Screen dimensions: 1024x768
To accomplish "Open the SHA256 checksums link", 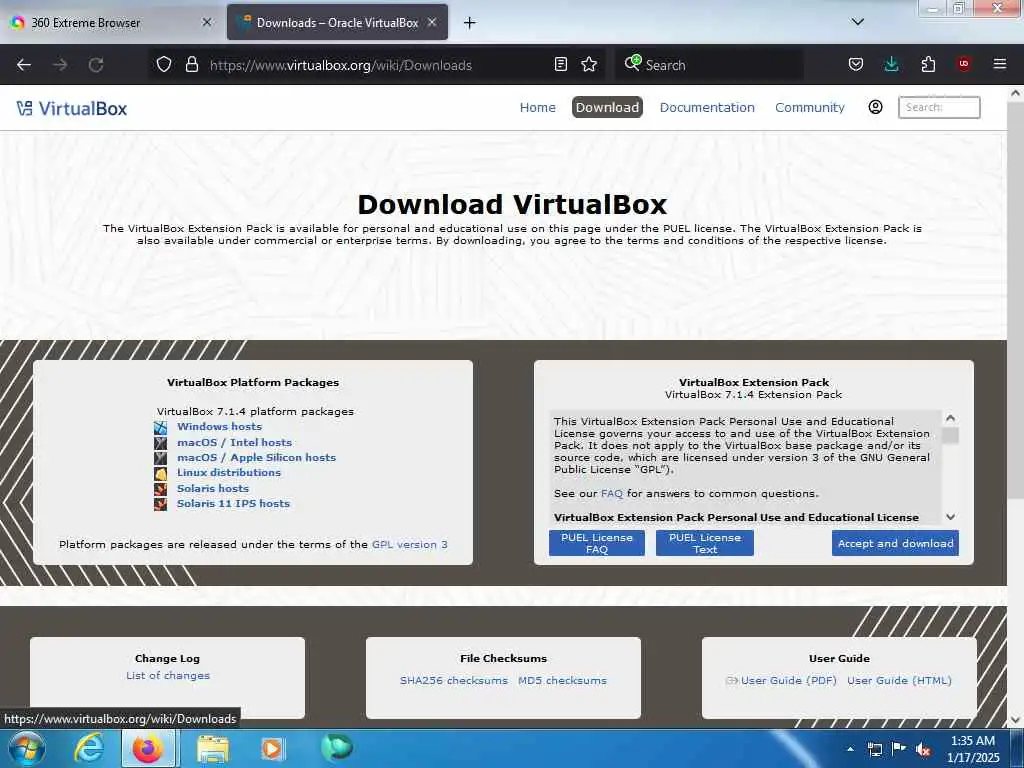I will 454,680.
